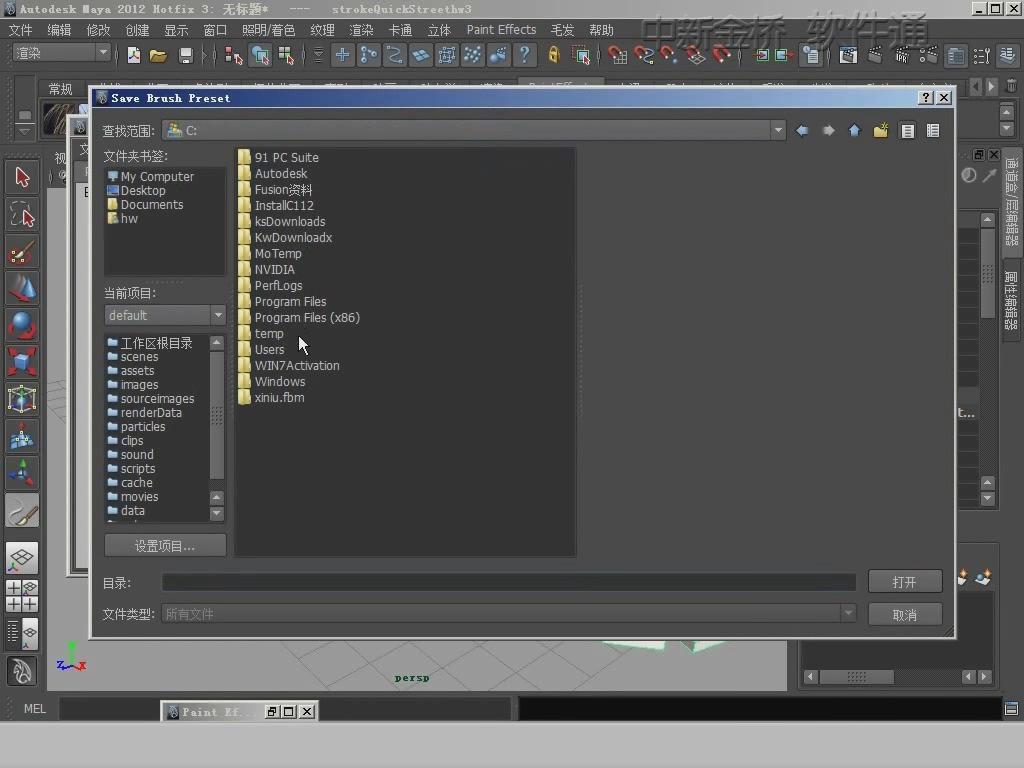The image size is (1024, 768).
Task: Open the 渲染 menu set dropdown
Action: click(x=103, y=53)
